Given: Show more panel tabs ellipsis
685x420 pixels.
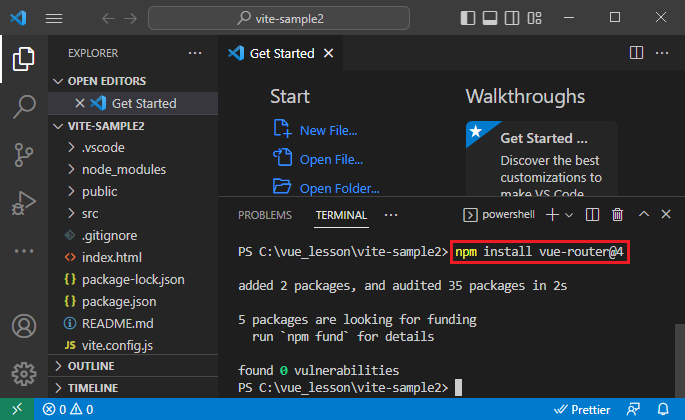Looking at the screenshot, I should (391, 215).
